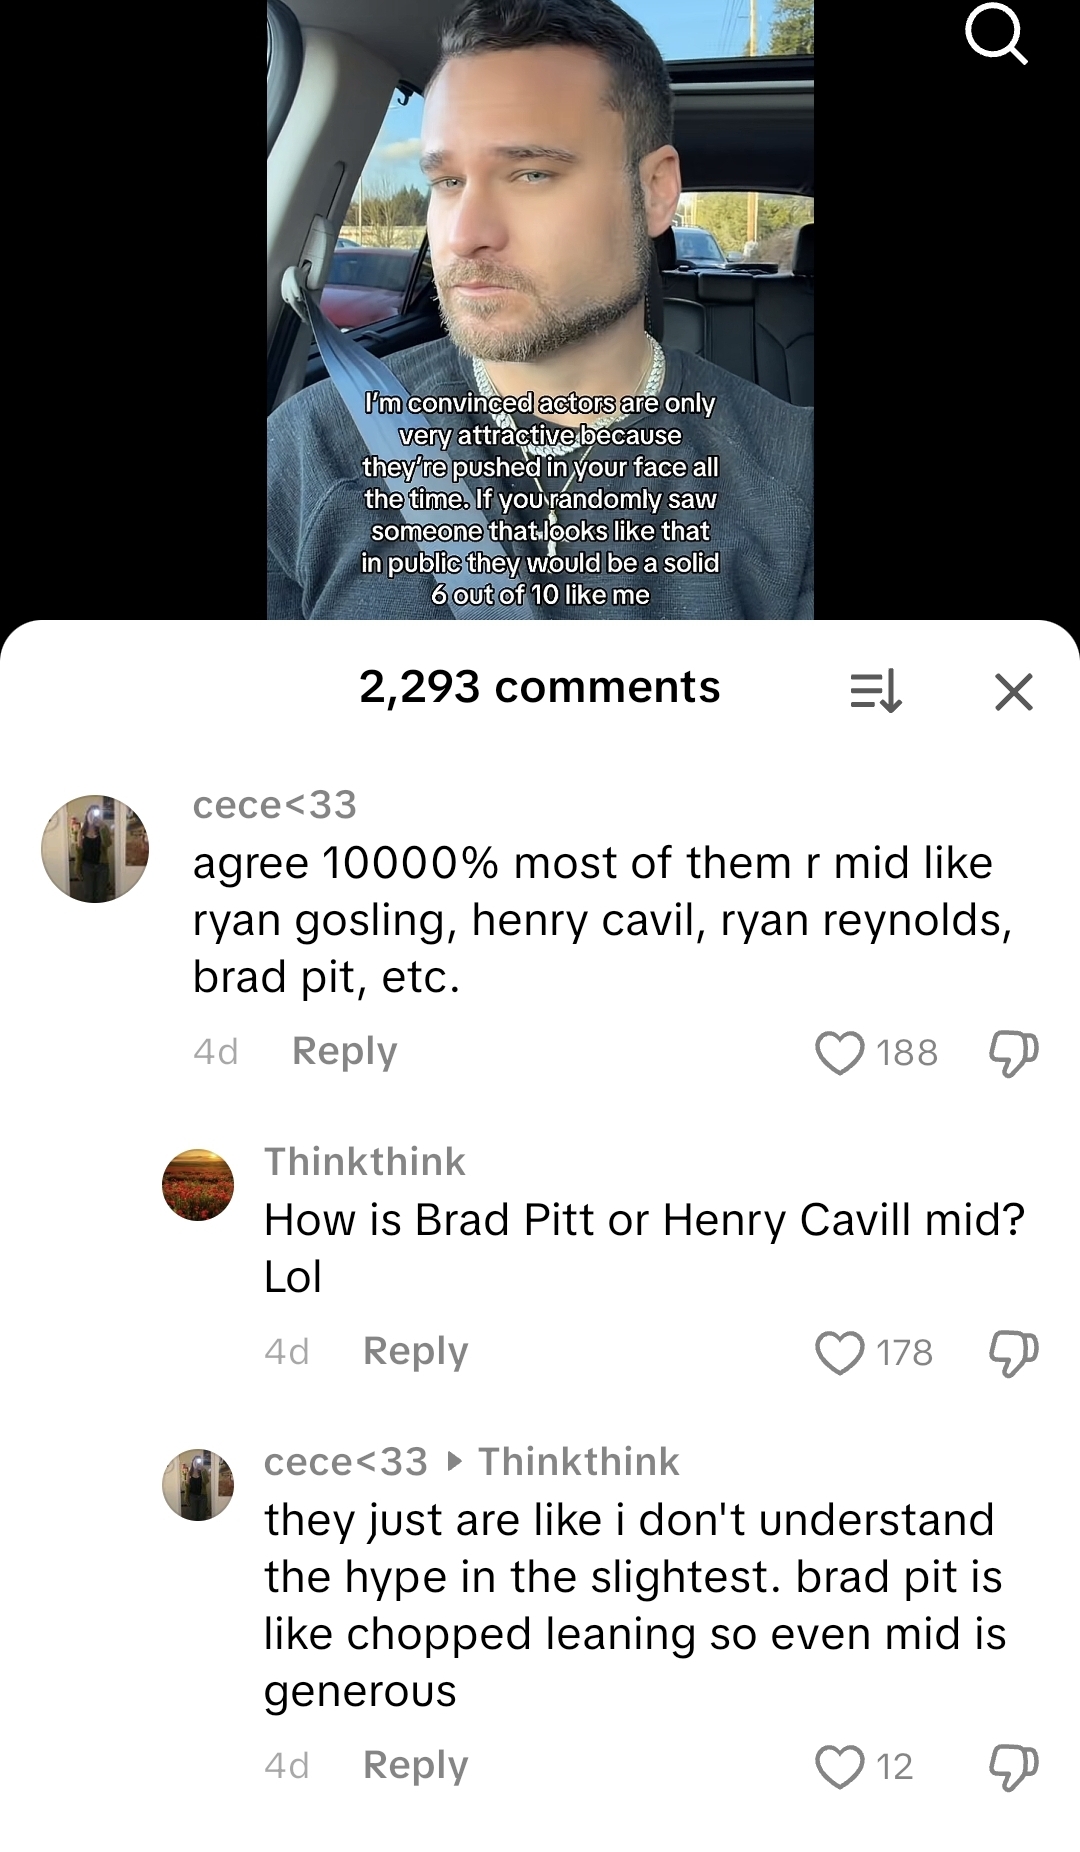Open search with the magnifier icon

(995, 36)
